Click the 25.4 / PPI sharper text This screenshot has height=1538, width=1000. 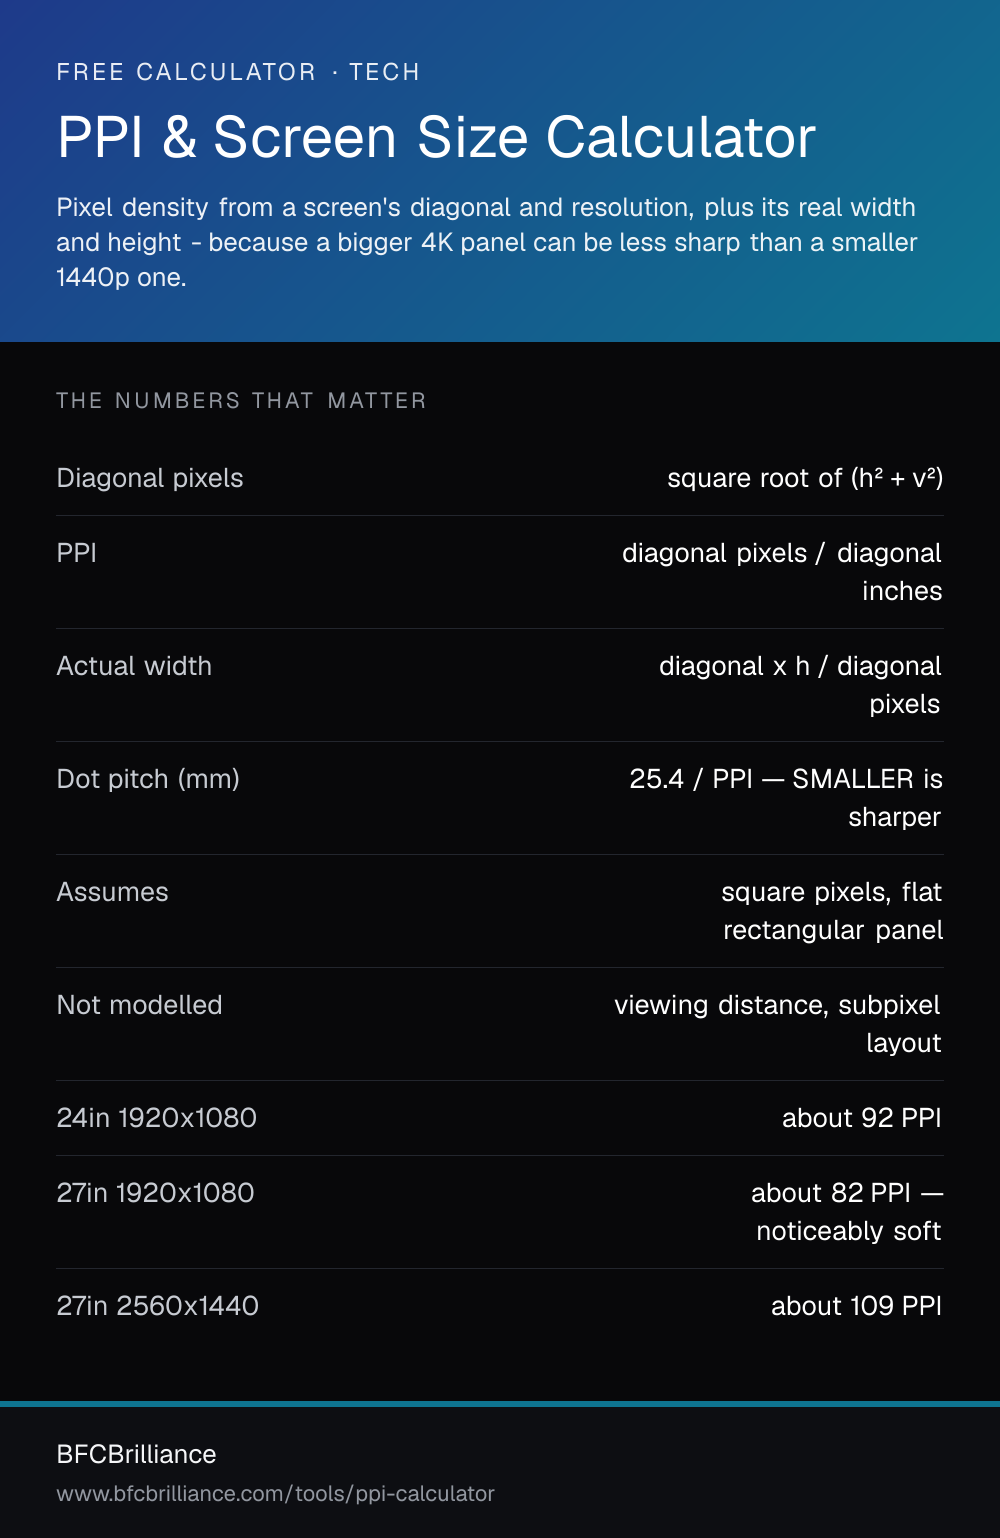point(786,798)
